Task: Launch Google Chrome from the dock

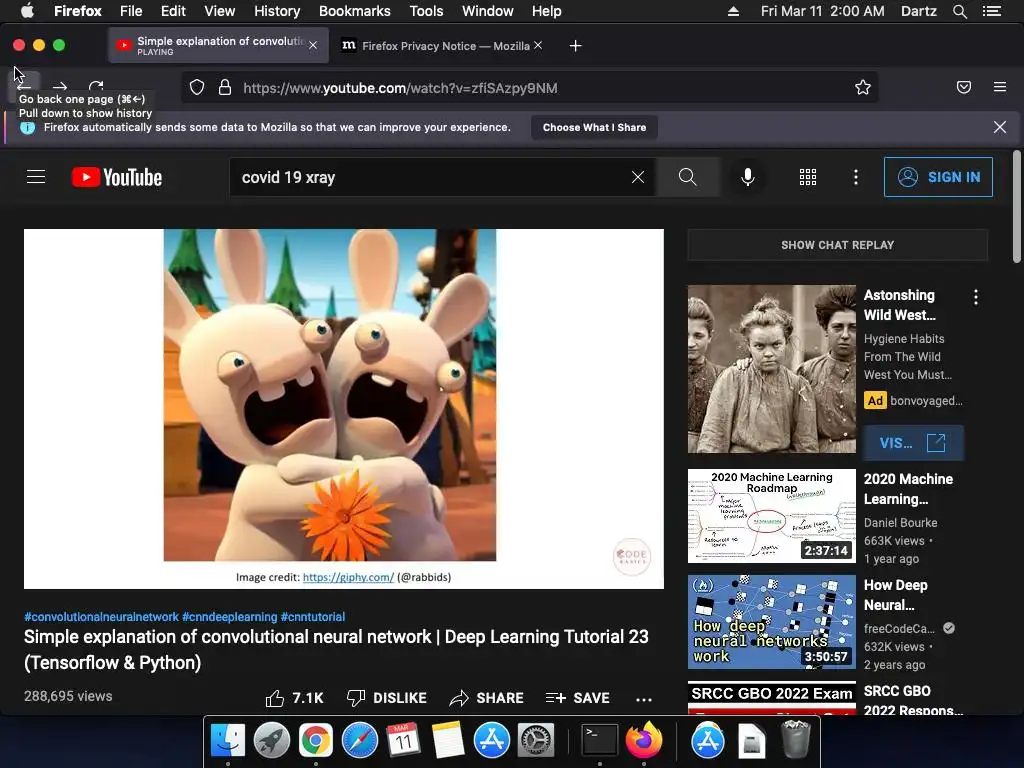Action: coord(315,741)
